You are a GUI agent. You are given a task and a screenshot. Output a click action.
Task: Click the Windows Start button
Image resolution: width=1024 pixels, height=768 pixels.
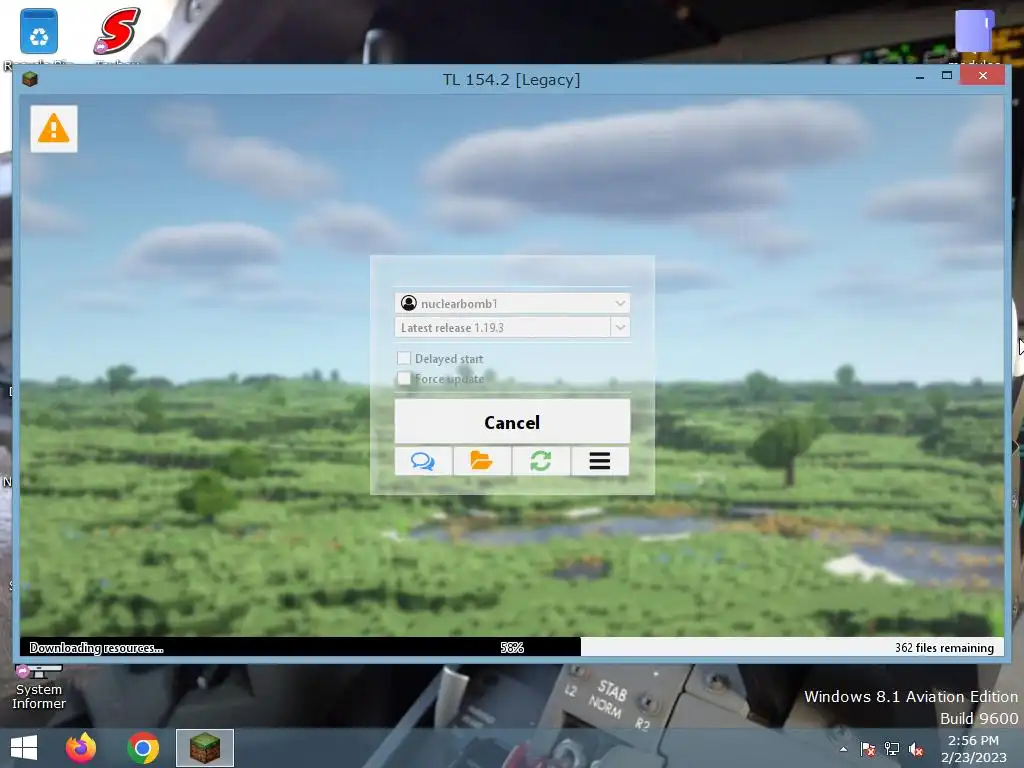tap(24, 748)
